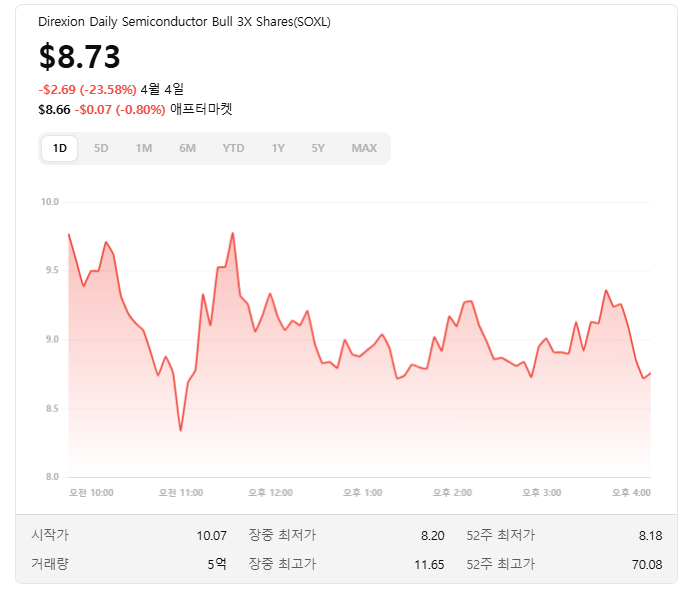The height and width of the screenshot is (589, 691).
Task: Click the 9.0 y-axis label
Action: click(x=52, y=339)
